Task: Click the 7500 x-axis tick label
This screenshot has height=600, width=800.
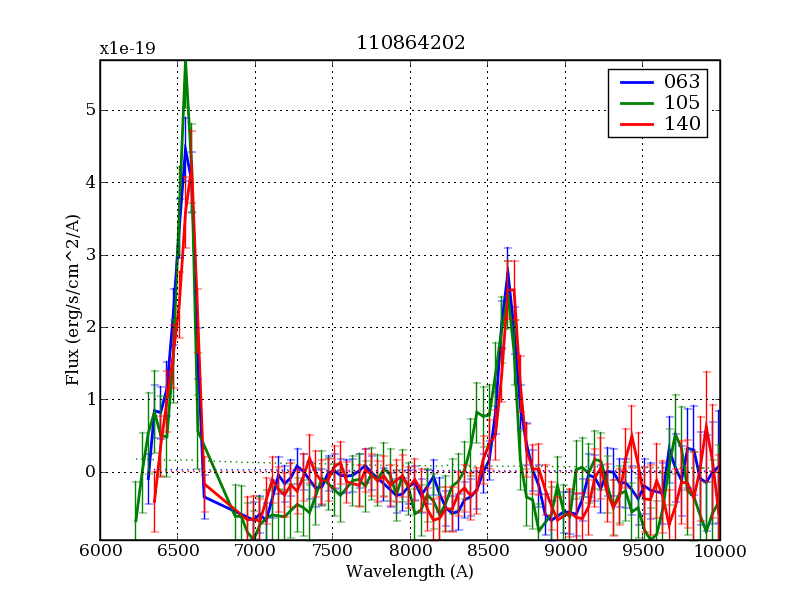Action: [332, 551]
